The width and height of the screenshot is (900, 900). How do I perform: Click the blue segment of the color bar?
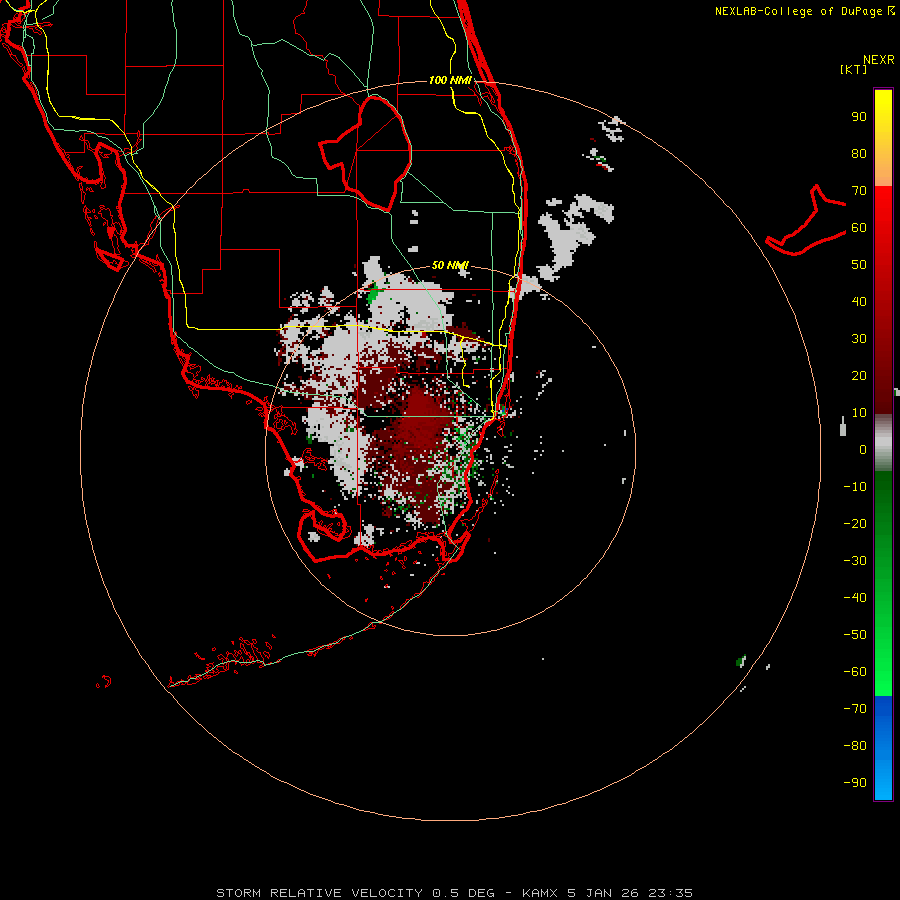click(x=883, y=748)
